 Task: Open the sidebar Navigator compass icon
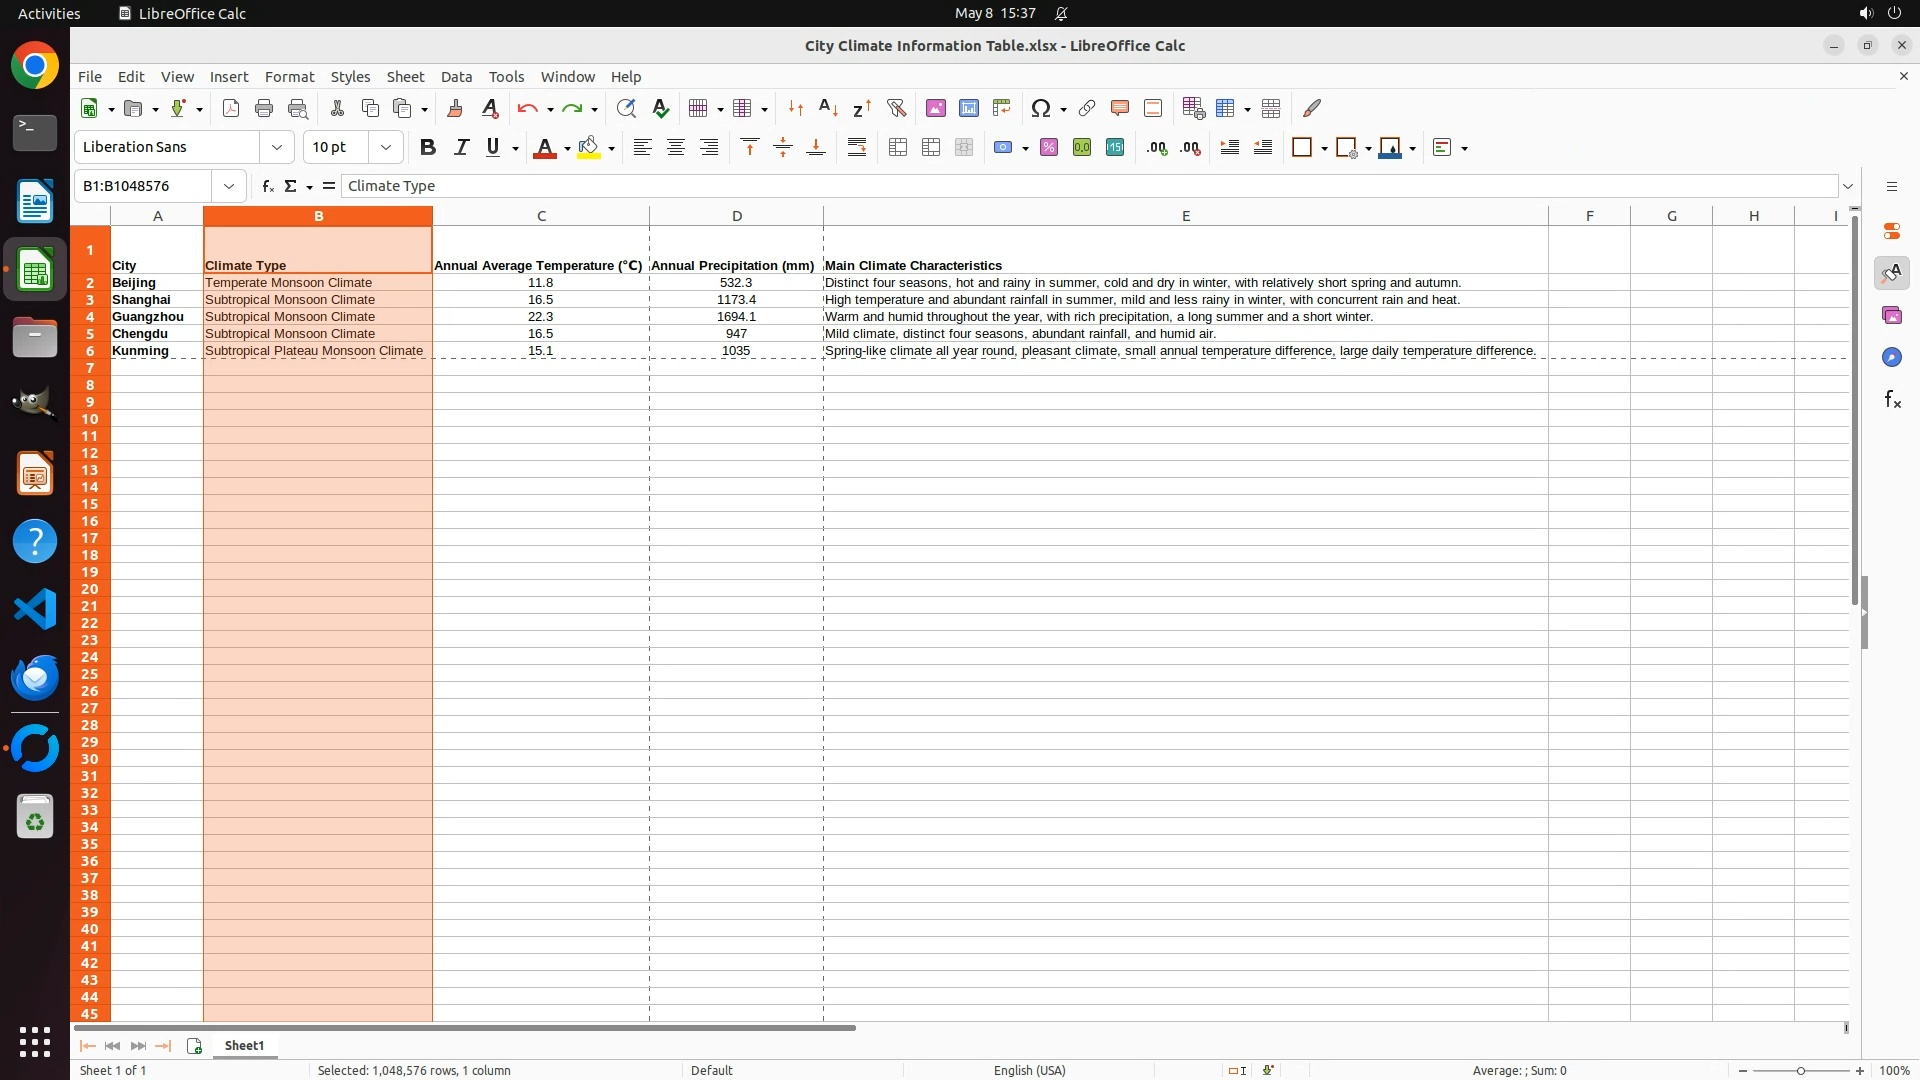[1891, 358]
